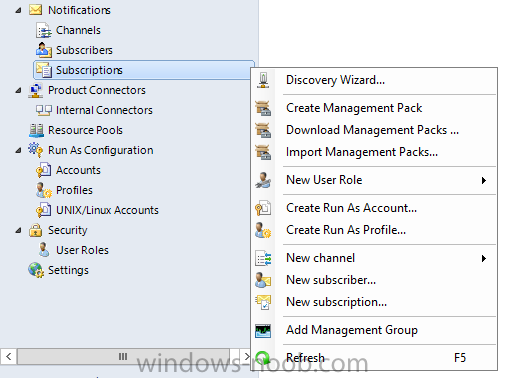
Task: Click the Profiles user icon
Action: pyautogui.click(x=44, y=190)
